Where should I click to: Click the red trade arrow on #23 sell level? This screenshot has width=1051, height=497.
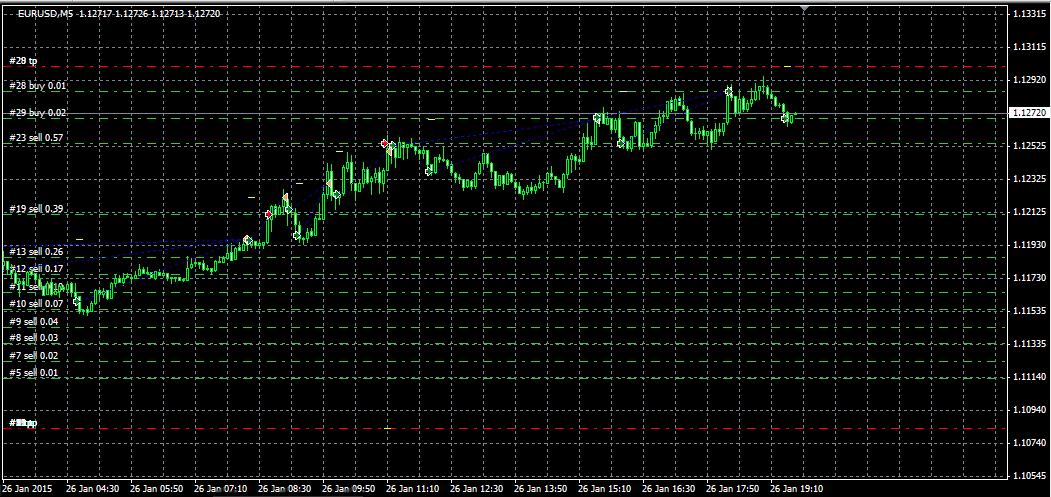point(384,144)
